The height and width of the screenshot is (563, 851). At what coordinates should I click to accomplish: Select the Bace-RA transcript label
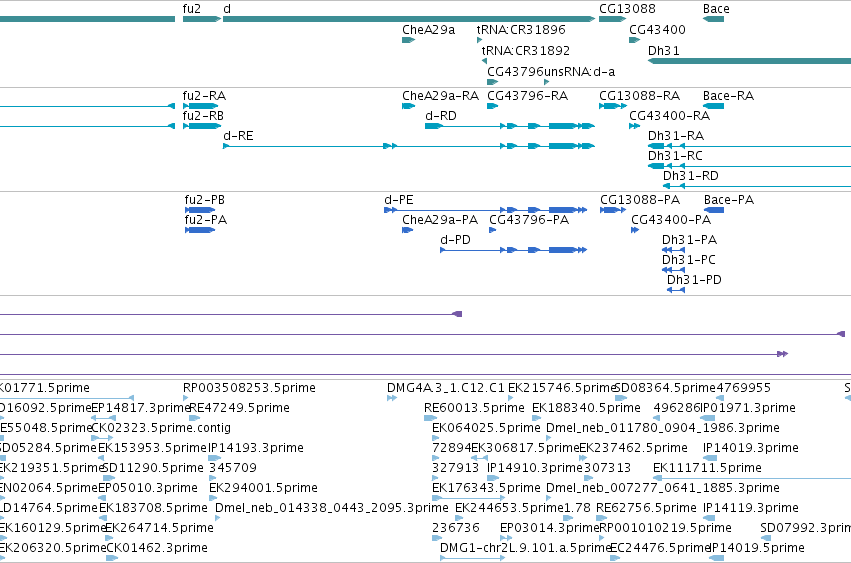pos(728,96)
